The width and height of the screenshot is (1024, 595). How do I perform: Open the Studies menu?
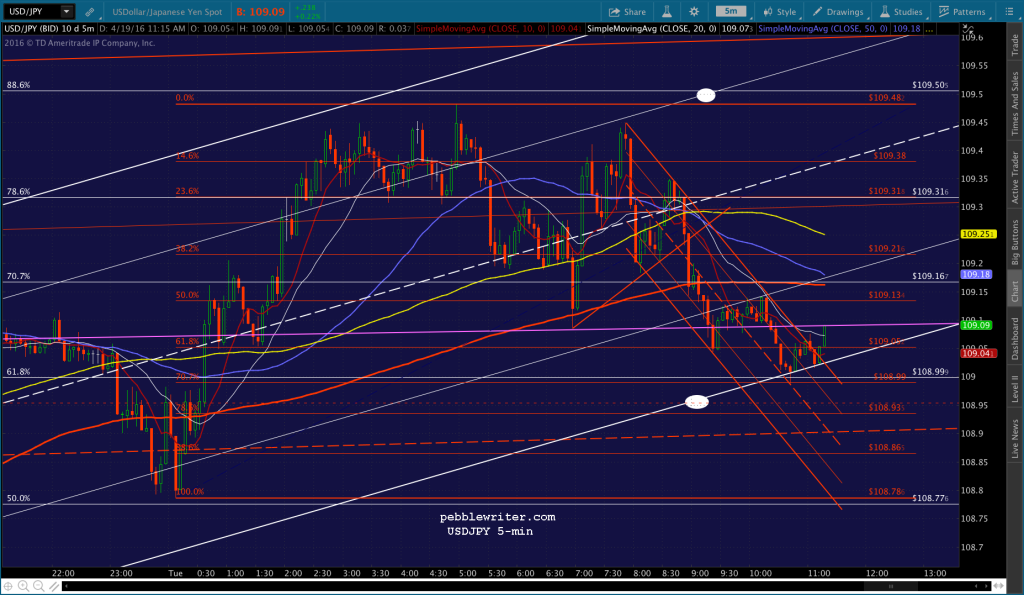coord(901,12)
